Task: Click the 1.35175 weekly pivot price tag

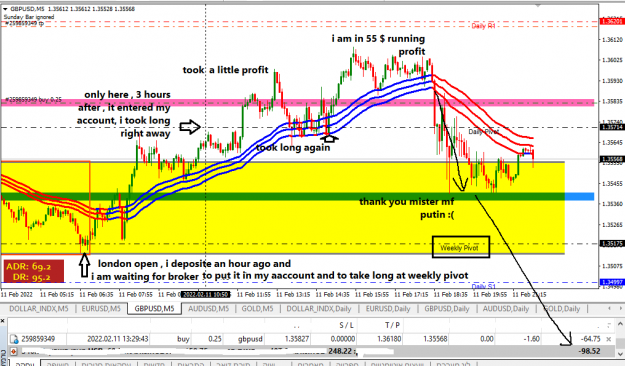Action: (x=612, y=244)
